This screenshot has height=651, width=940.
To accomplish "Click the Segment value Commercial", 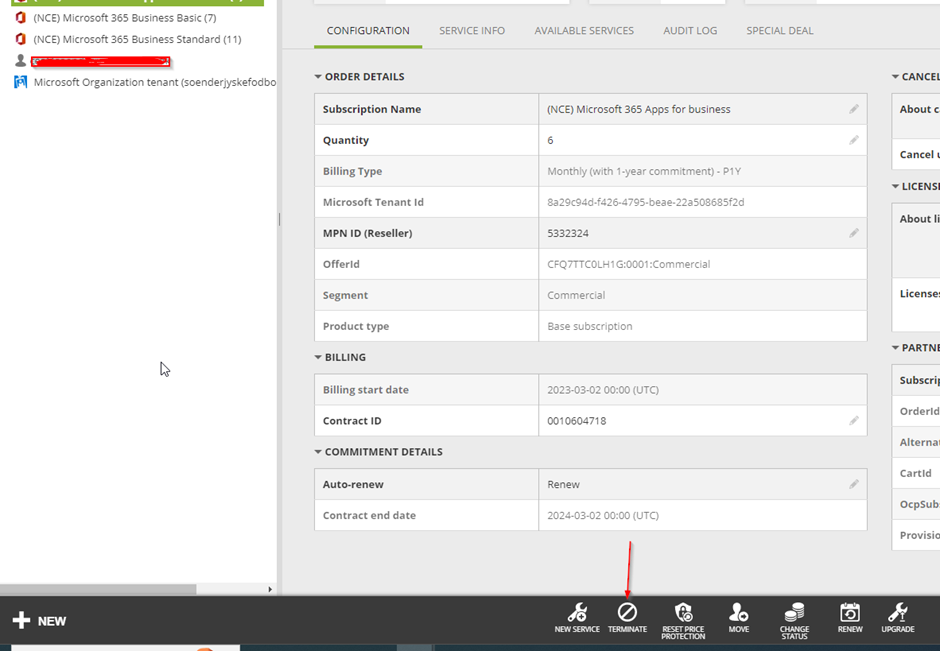I will [x=576, y=295].
